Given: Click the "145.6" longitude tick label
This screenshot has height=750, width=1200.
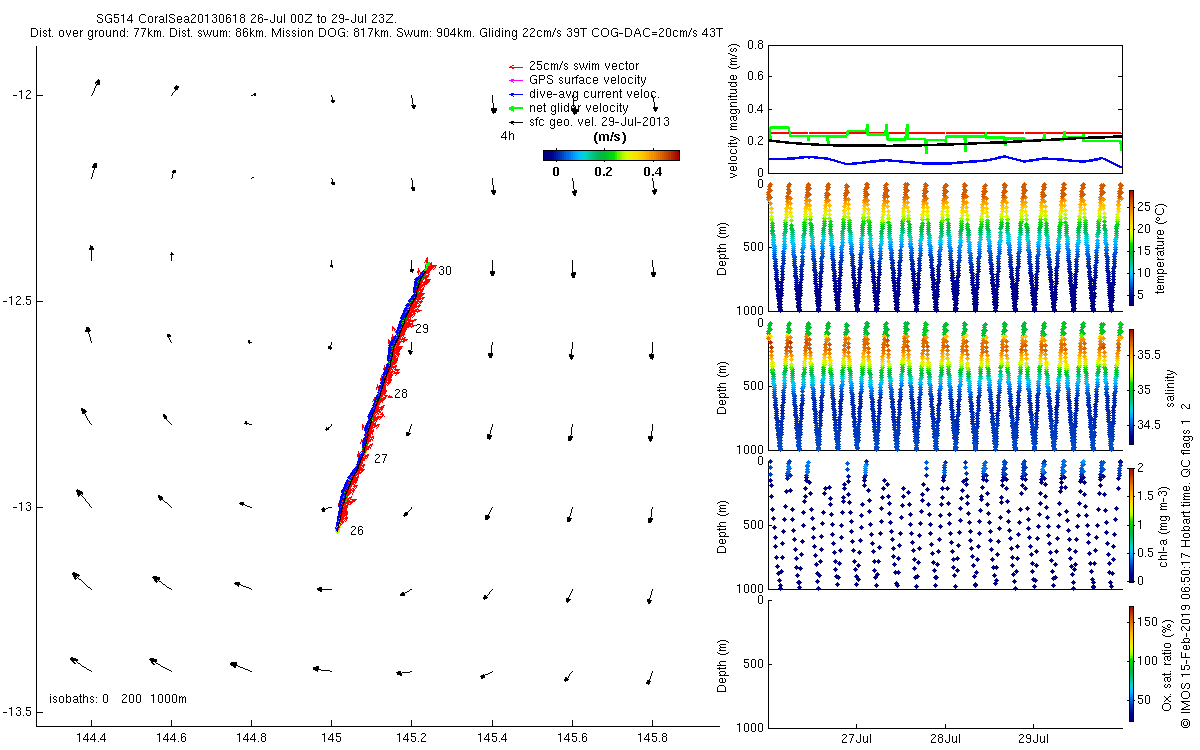Looking at the screenshot, I should click(x=572, y=740).
